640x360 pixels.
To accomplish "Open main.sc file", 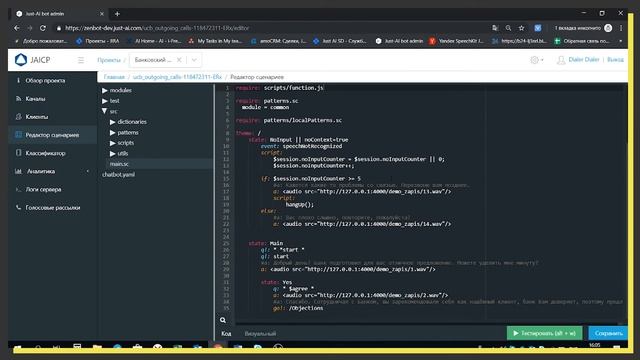I will [x=119, y=164].
